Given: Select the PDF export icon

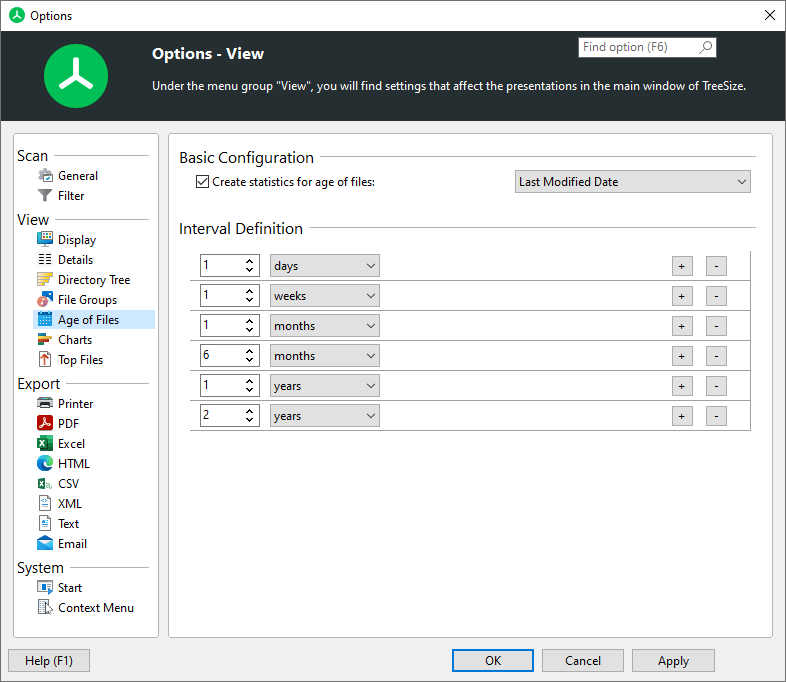Looking at the screenshot, I should [x=45, y=424].
